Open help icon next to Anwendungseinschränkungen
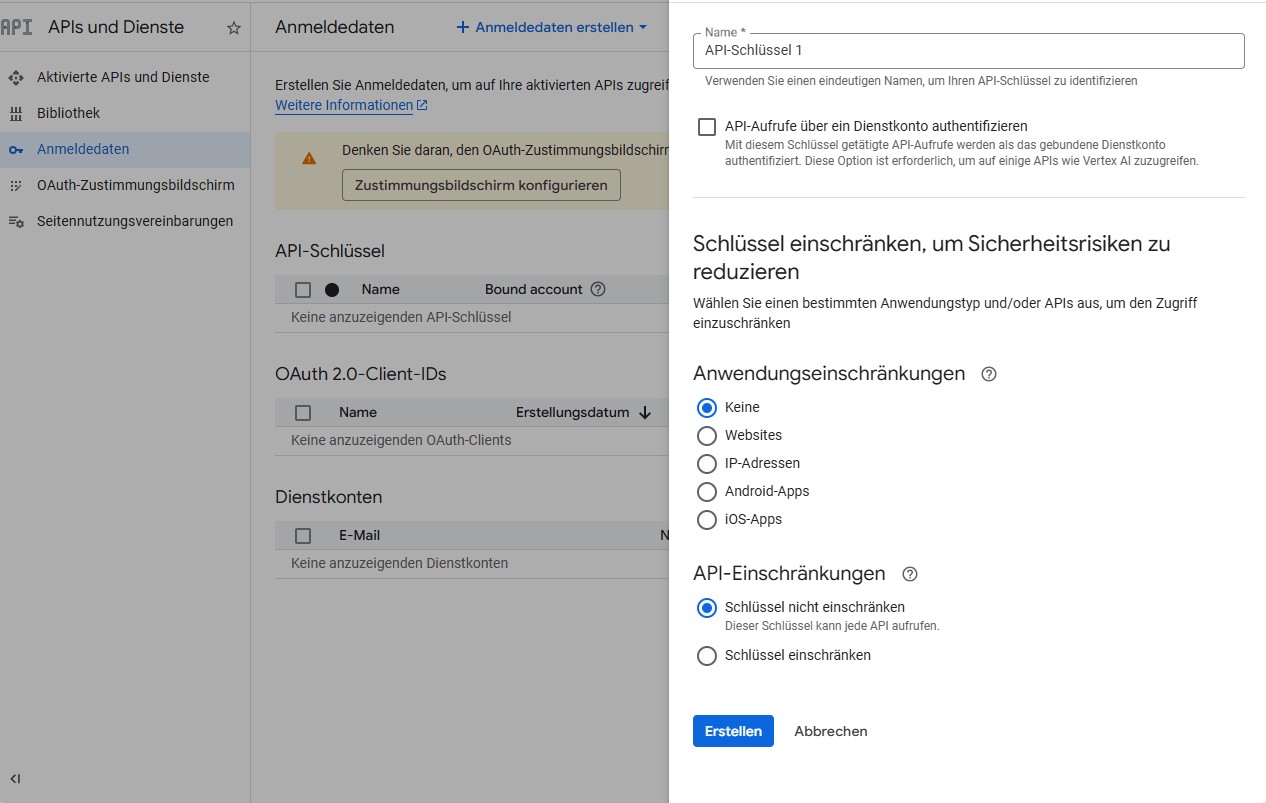1266x803 pixels. click(989, 374)
